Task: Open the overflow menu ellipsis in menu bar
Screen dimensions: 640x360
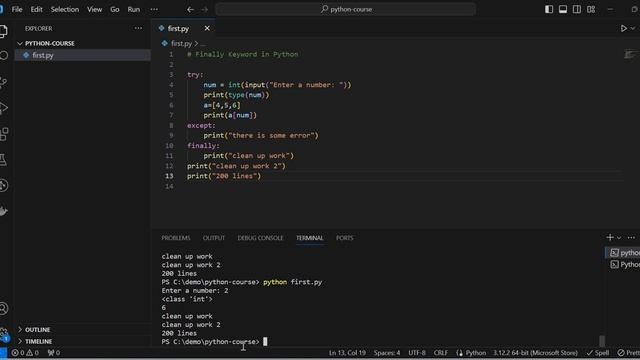Action: point(154,9)
